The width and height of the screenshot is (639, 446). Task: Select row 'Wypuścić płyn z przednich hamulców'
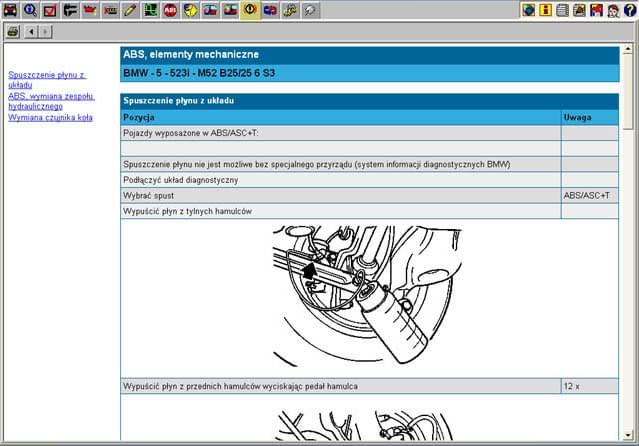point(341,386)
